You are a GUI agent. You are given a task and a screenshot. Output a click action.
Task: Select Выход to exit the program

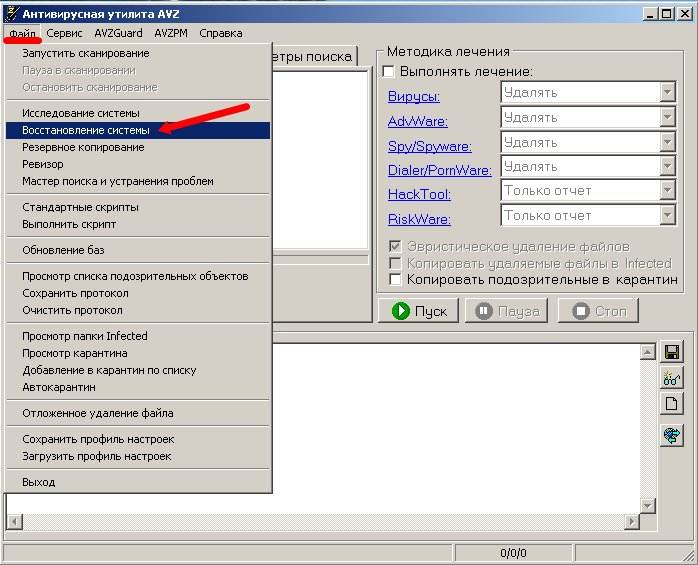coord(138,482)
